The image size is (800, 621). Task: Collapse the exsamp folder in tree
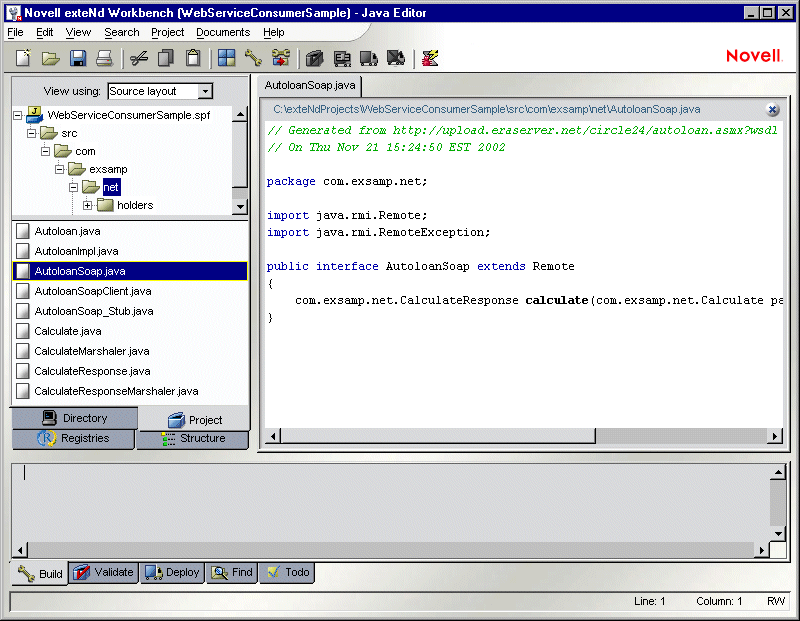[x=60, y=169]
